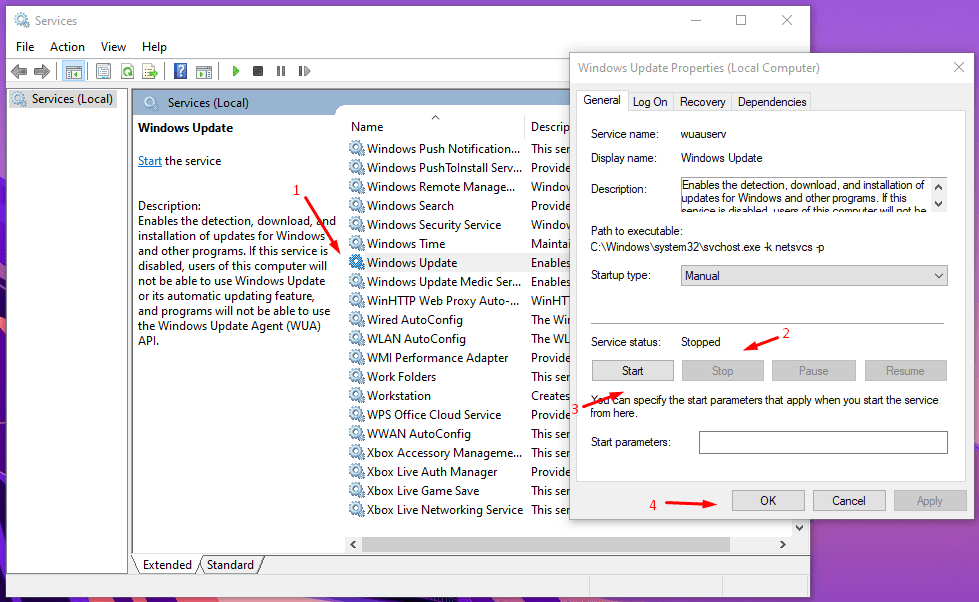Click the Cancel button
Screen dimensions: 979x602
coord(849,501)
